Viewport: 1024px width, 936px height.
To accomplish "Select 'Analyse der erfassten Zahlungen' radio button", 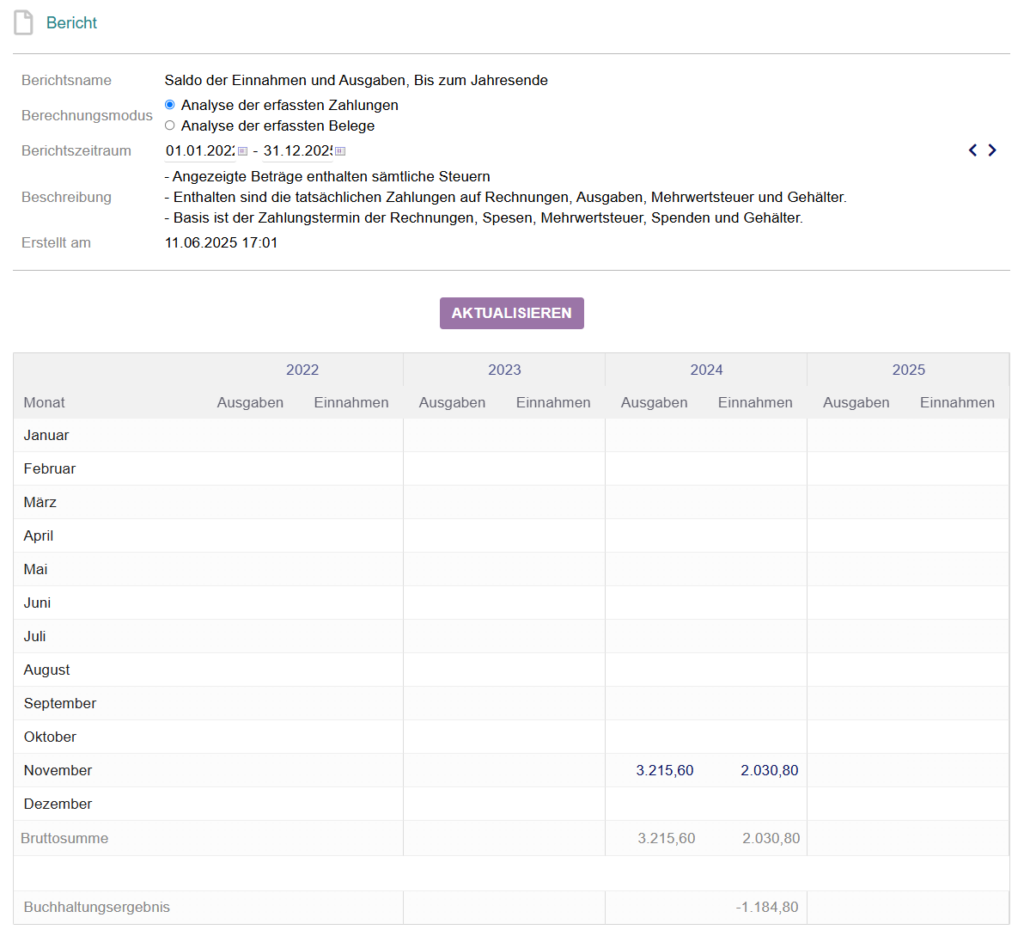I will tap(170, 104).
